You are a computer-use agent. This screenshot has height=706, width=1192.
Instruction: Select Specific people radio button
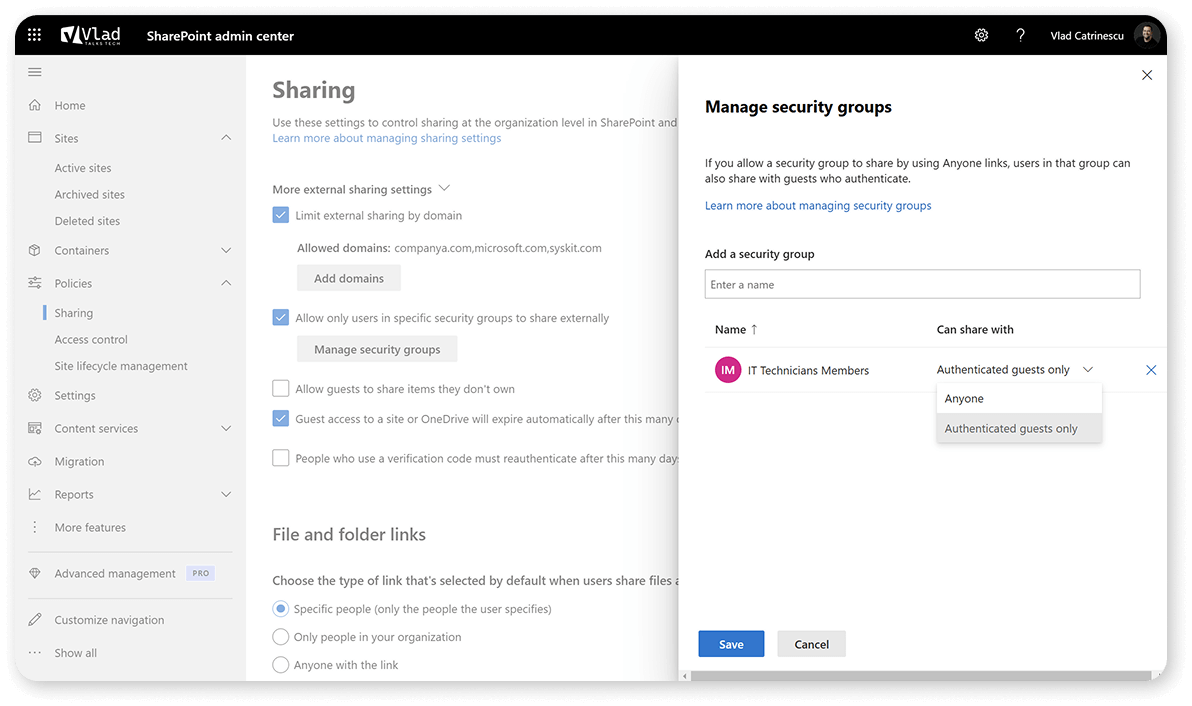coord(281,609)
